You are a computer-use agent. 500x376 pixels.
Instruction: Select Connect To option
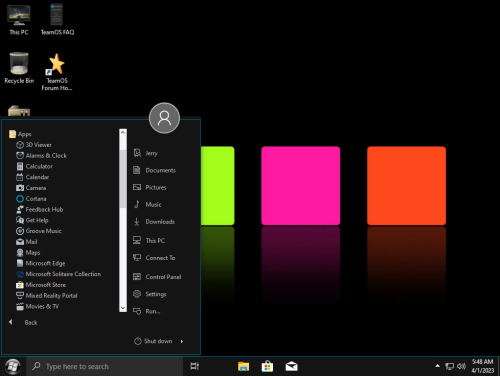click(x=154, y=258)
